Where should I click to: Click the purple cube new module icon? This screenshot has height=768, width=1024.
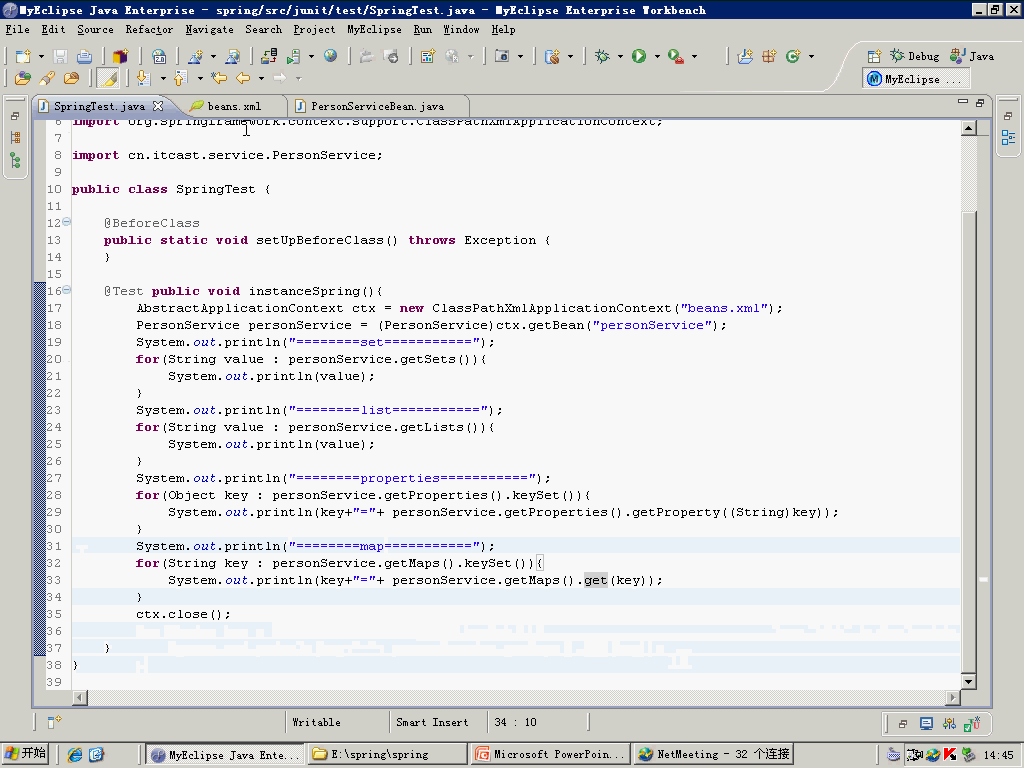point(121,57)
